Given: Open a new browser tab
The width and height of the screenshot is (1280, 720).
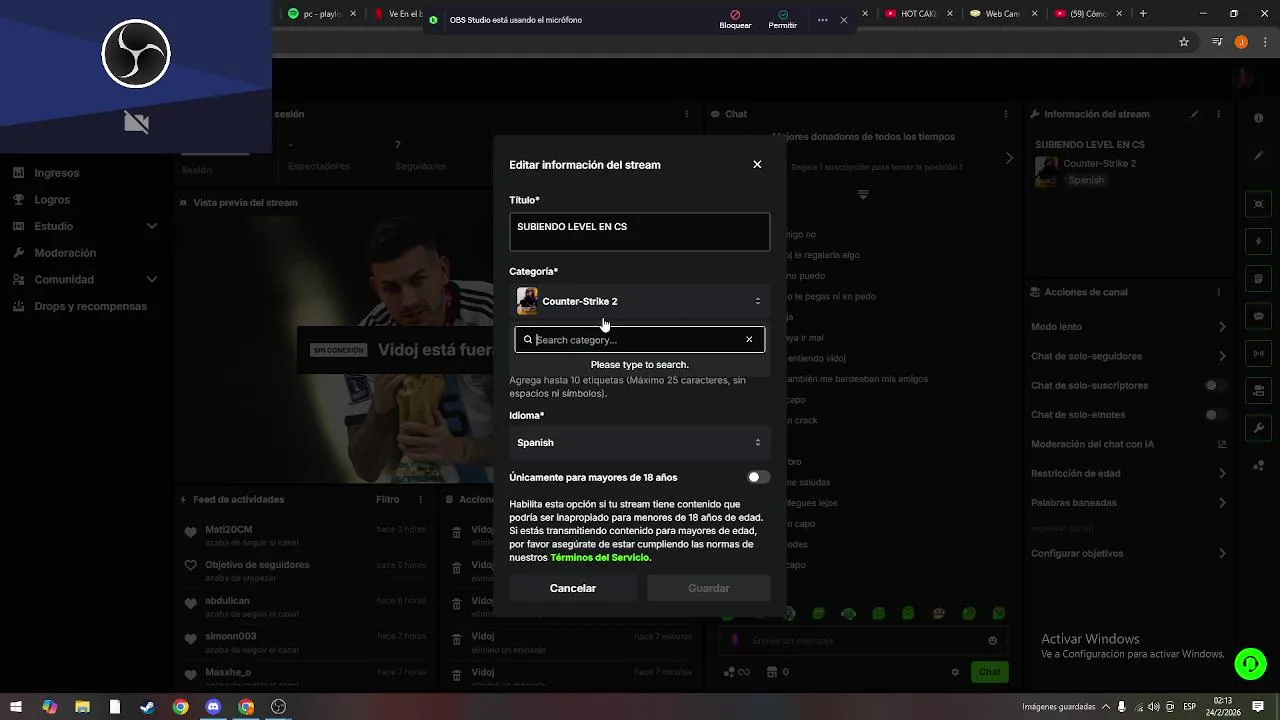Looking at the screenshot, I should coord(1143,14).
